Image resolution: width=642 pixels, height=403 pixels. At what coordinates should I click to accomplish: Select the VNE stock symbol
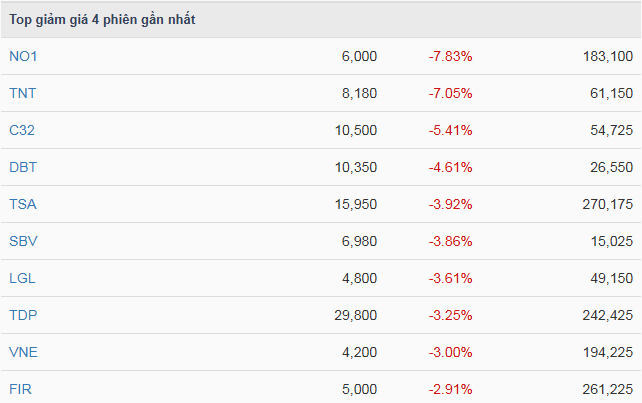point(23,353)
